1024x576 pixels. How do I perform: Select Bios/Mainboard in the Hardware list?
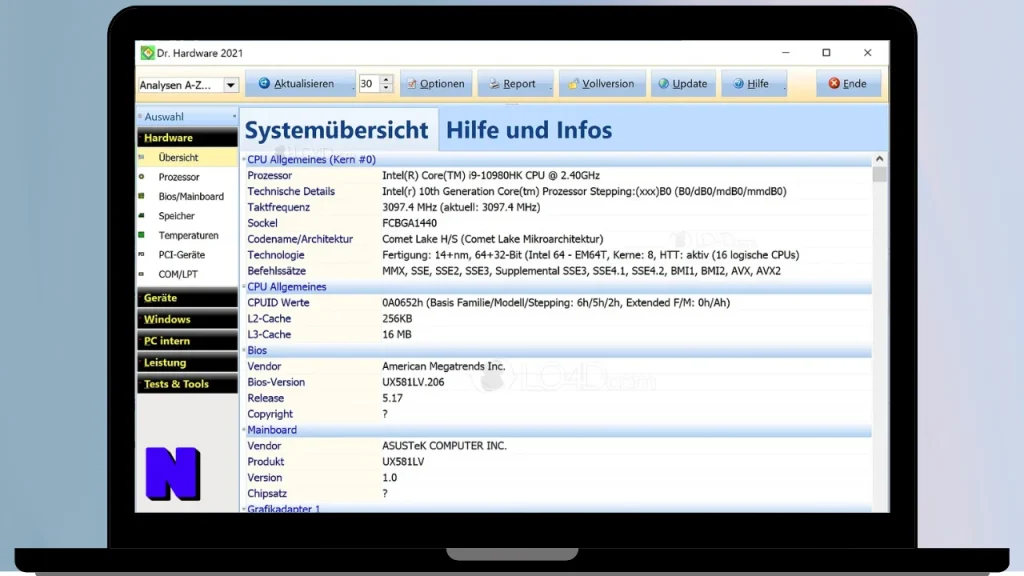point(187,196)
